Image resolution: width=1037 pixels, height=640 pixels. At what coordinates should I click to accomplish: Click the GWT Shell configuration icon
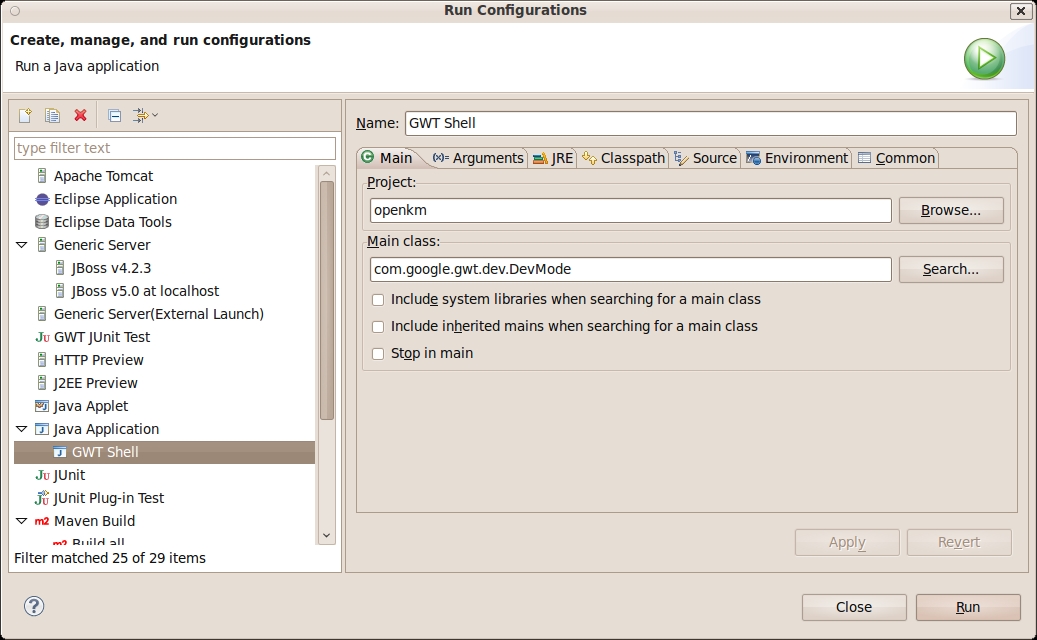pos(60,452)
